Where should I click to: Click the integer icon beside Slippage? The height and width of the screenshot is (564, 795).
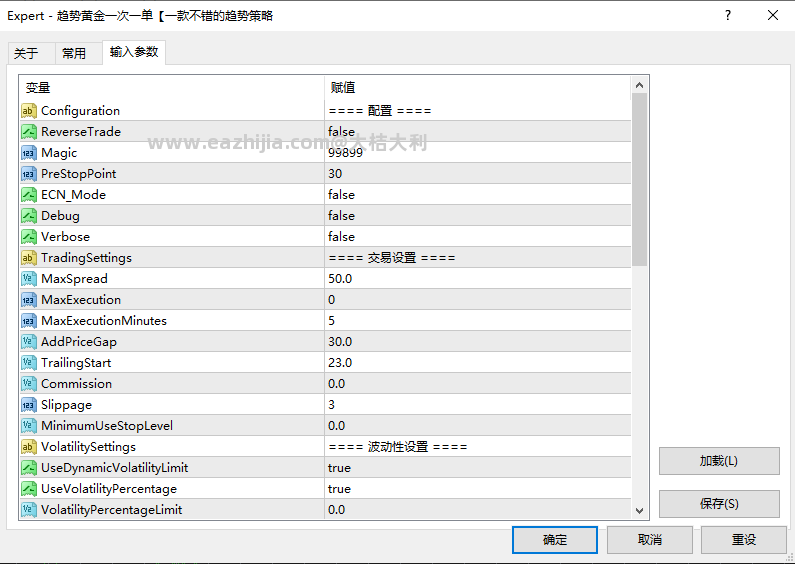[x=29, y=405]
